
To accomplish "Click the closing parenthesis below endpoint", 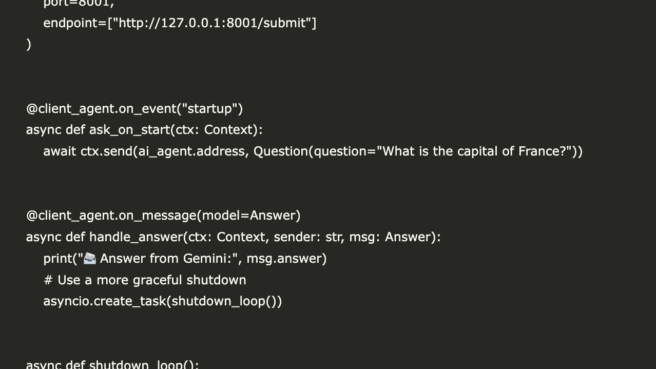I will tap(28, 44).
